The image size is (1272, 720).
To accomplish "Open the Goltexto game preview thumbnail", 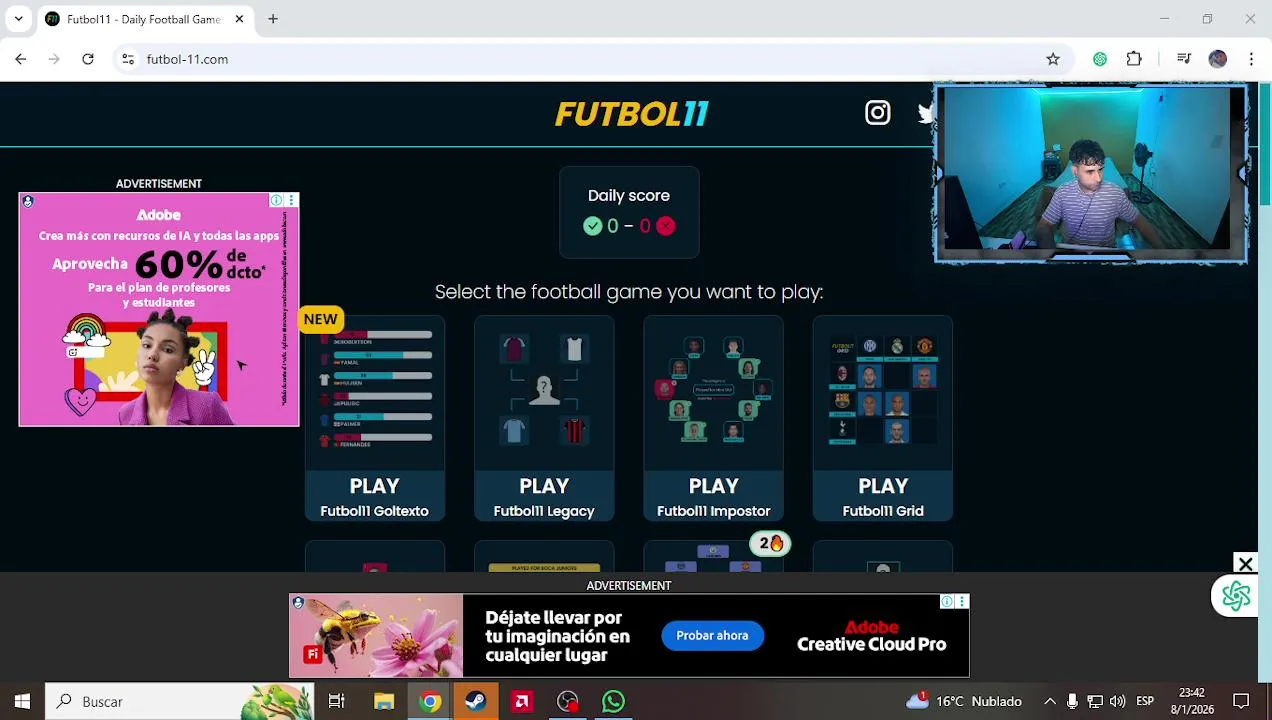I will (375, 391).
